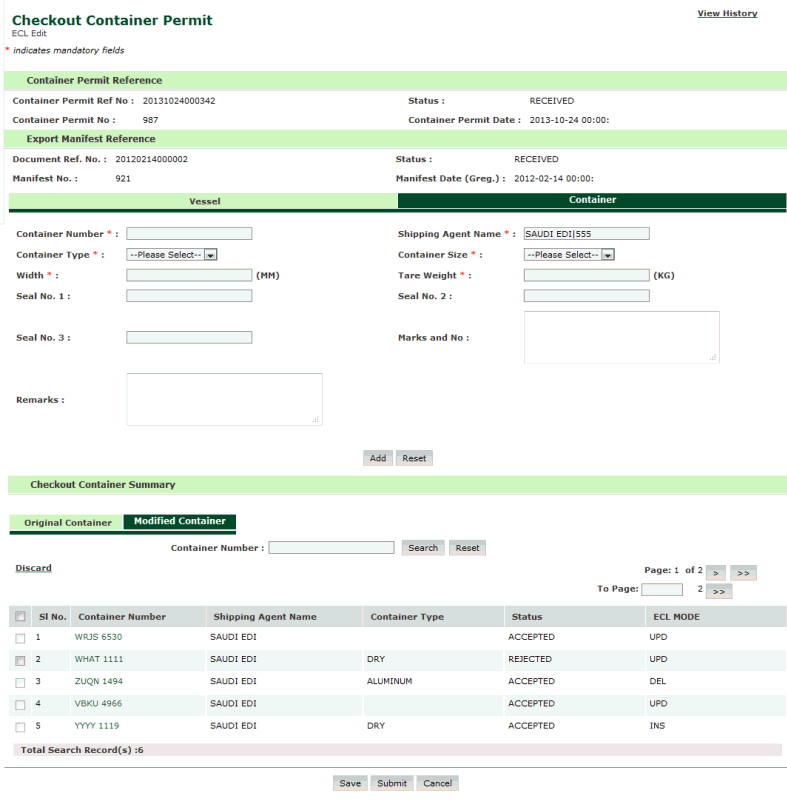Expand the Container Size dropdown
787x808 pixels.
click(569, 255)
